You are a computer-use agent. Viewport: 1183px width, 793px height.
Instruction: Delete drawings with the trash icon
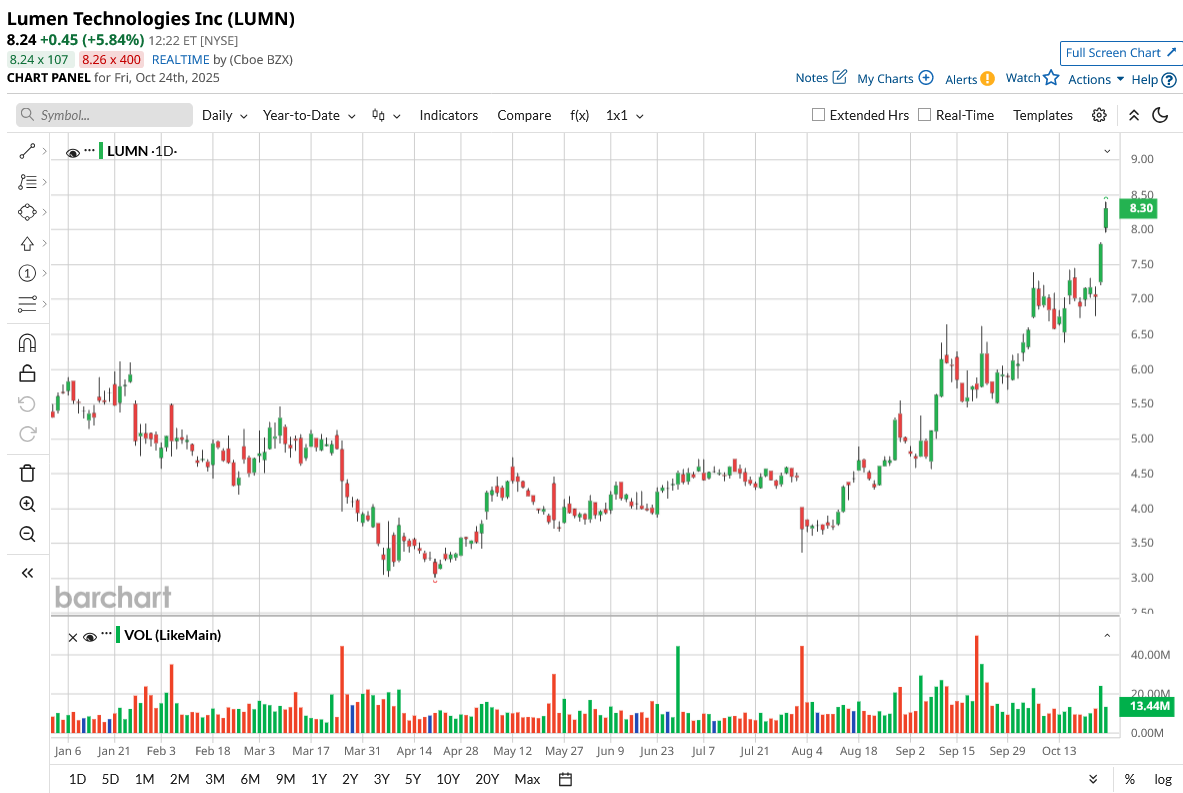[27, 473]
